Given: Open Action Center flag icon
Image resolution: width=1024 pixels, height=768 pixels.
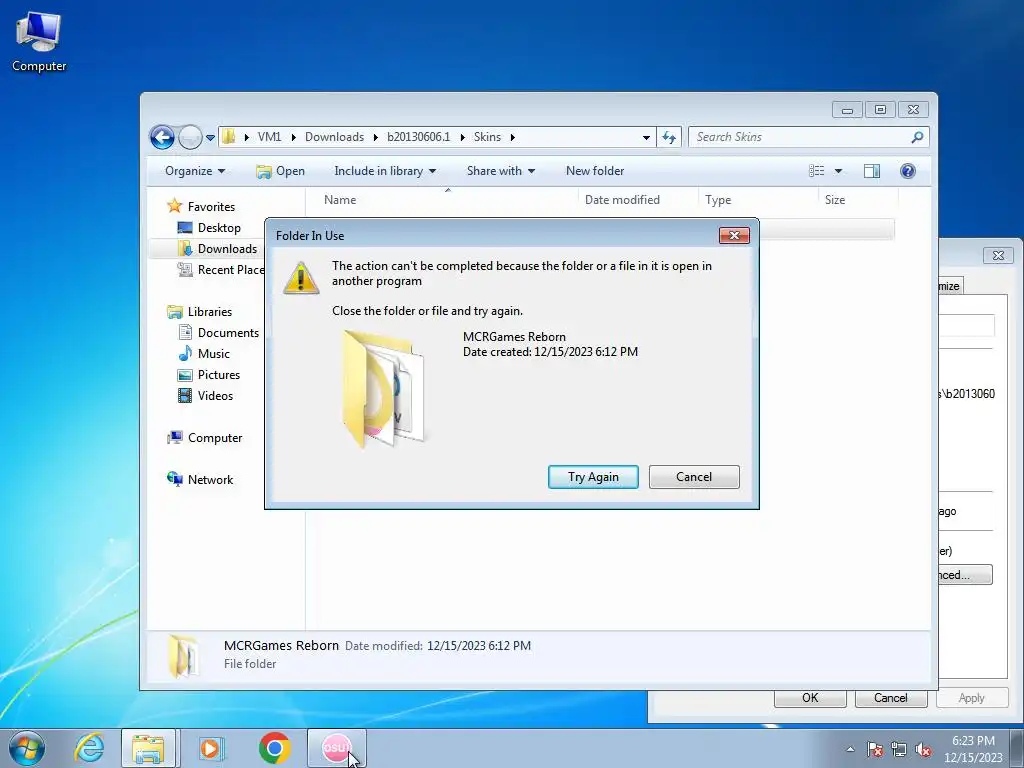Looking at the screenshot, I should [875, 749].
